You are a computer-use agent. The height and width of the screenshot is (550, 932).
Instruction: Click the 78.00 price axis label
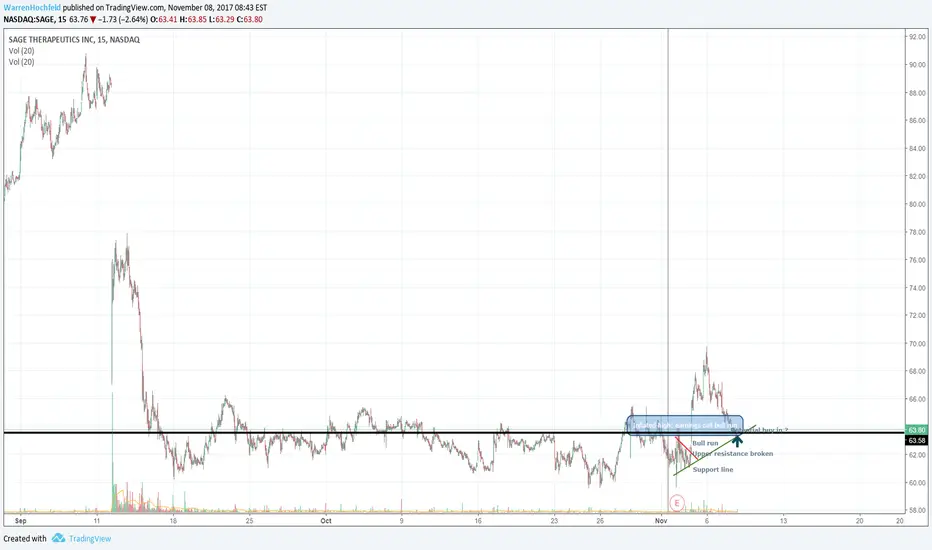[917, 232]
